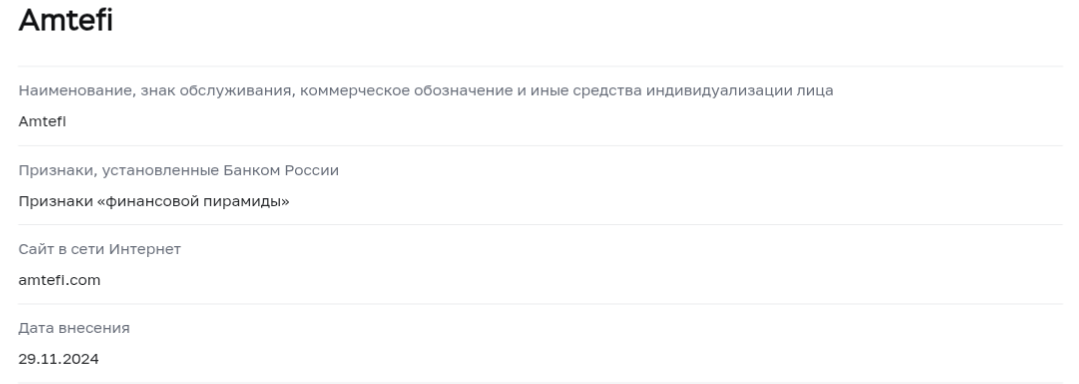Open the amtefi.com website address
The height and width of the screenshot is (384, 1079).
click(59, 280)
